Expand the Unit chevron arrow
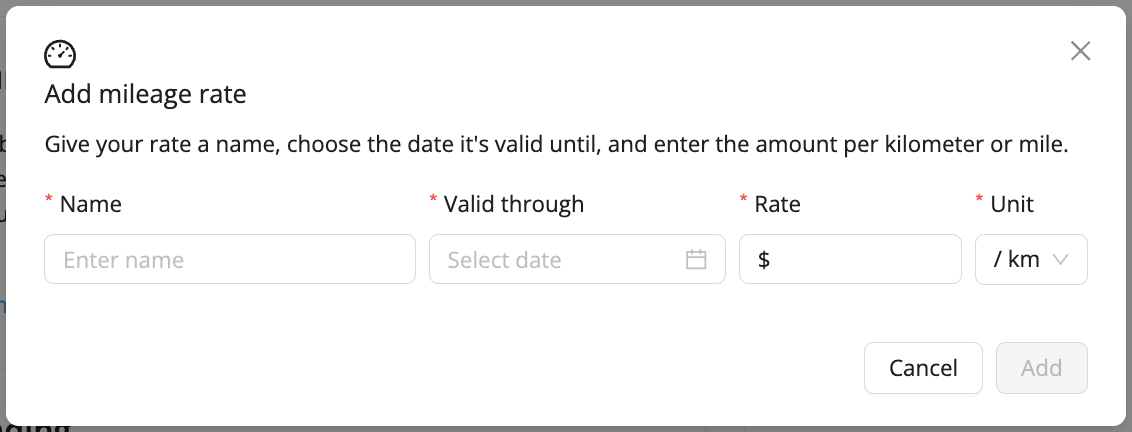Screen dimensions: 1132x432 1062,260
